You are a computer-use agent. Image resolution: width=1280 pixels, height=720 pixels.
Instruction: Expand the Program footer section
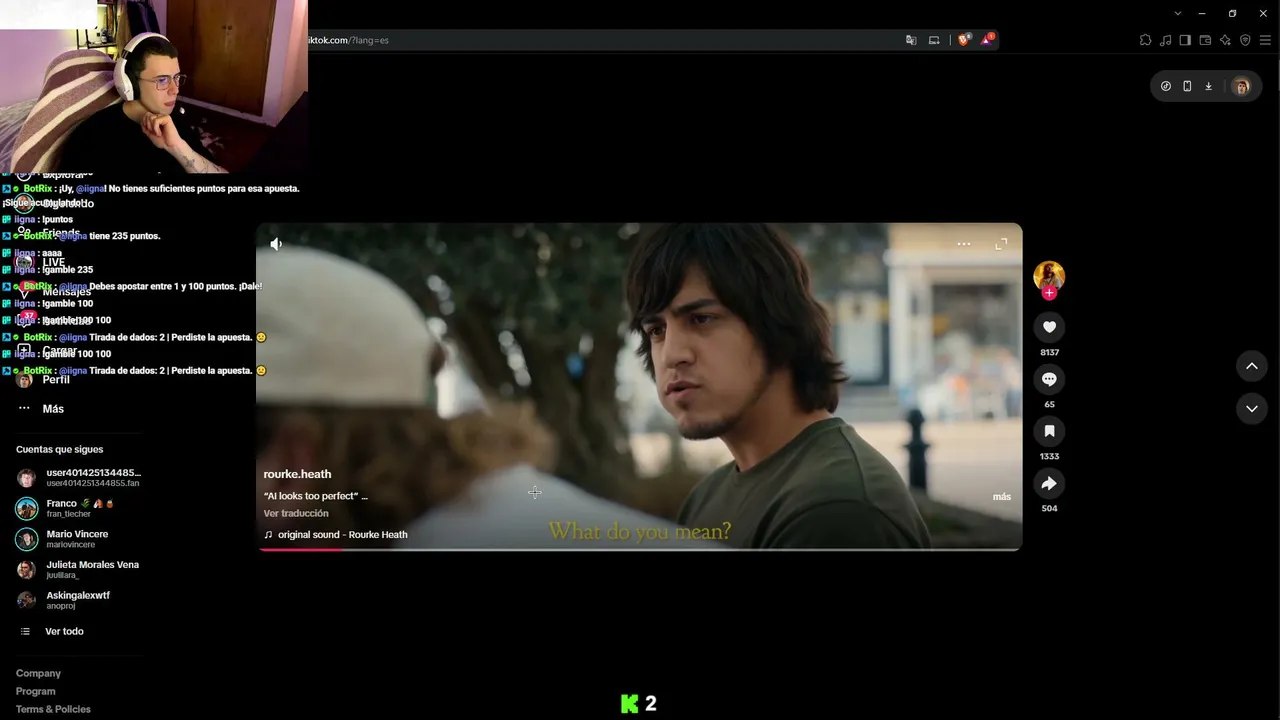click(x=36, y=692)
